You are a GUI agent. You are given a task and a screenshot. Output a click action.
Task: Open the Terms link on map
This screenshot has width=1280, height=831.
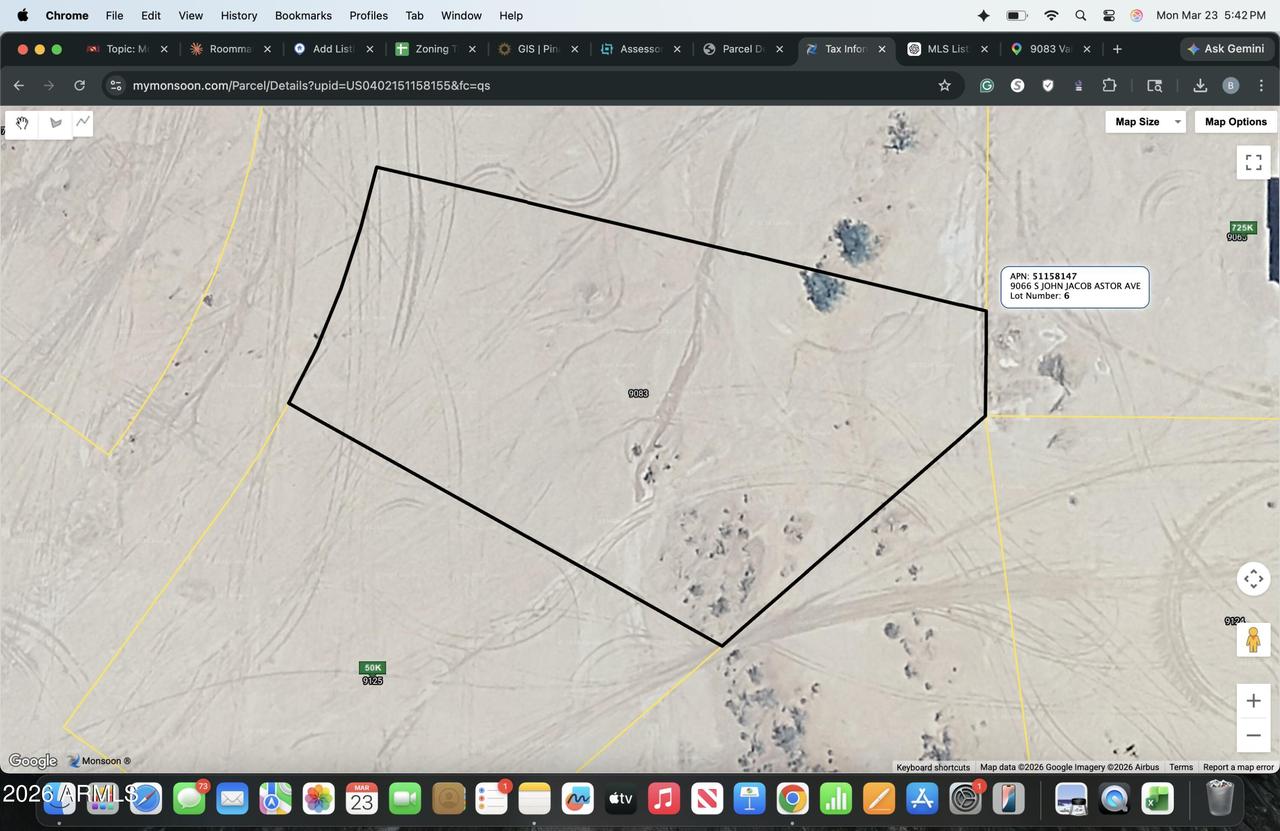1181,767
